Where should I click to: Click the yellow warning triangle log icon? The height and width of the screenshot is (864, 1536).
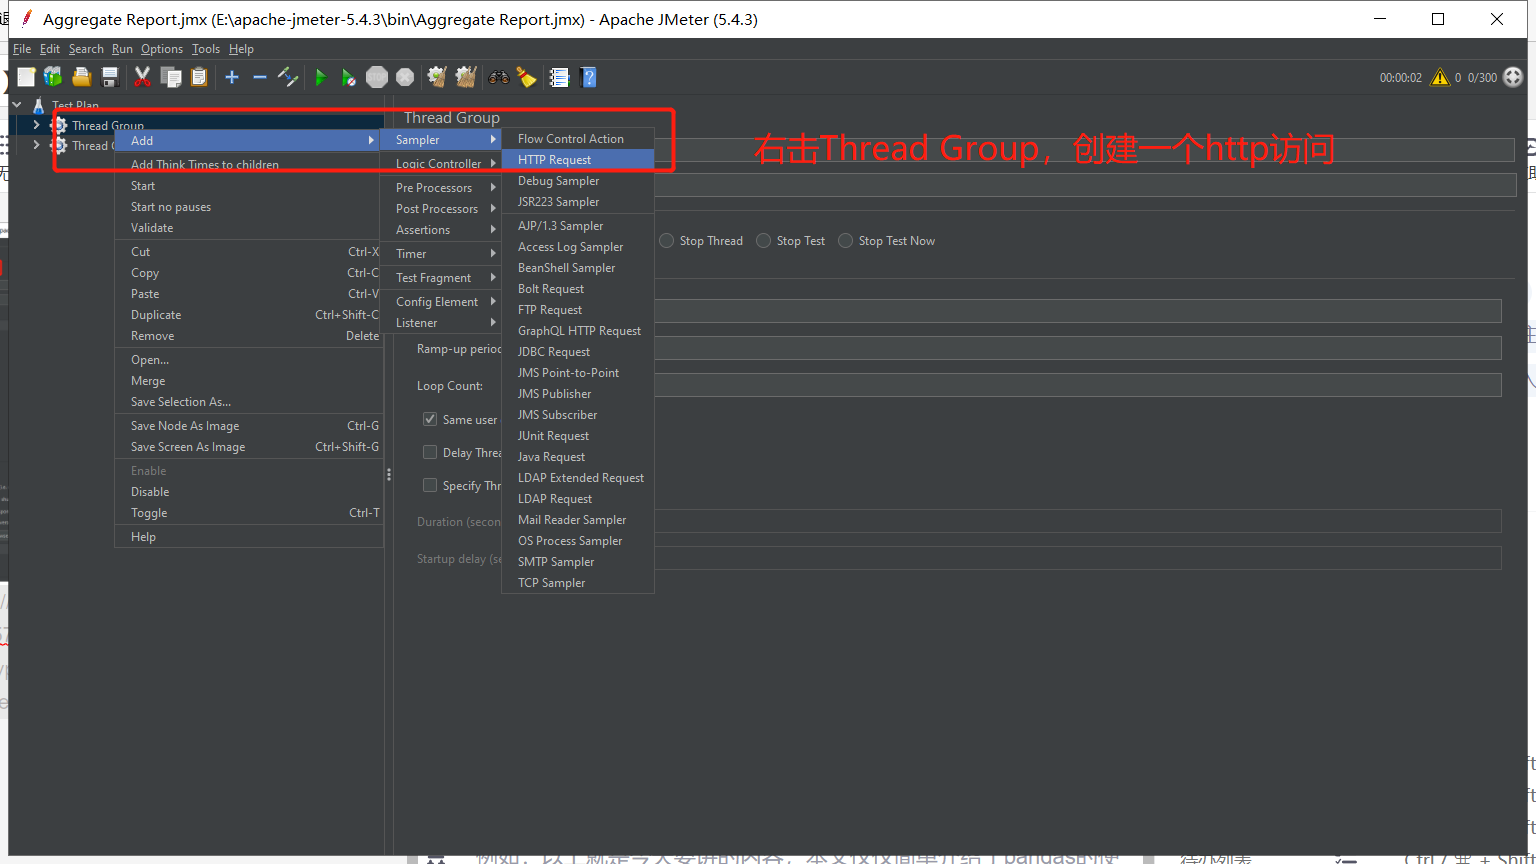pyautogui.click(x=1440, y=77)
